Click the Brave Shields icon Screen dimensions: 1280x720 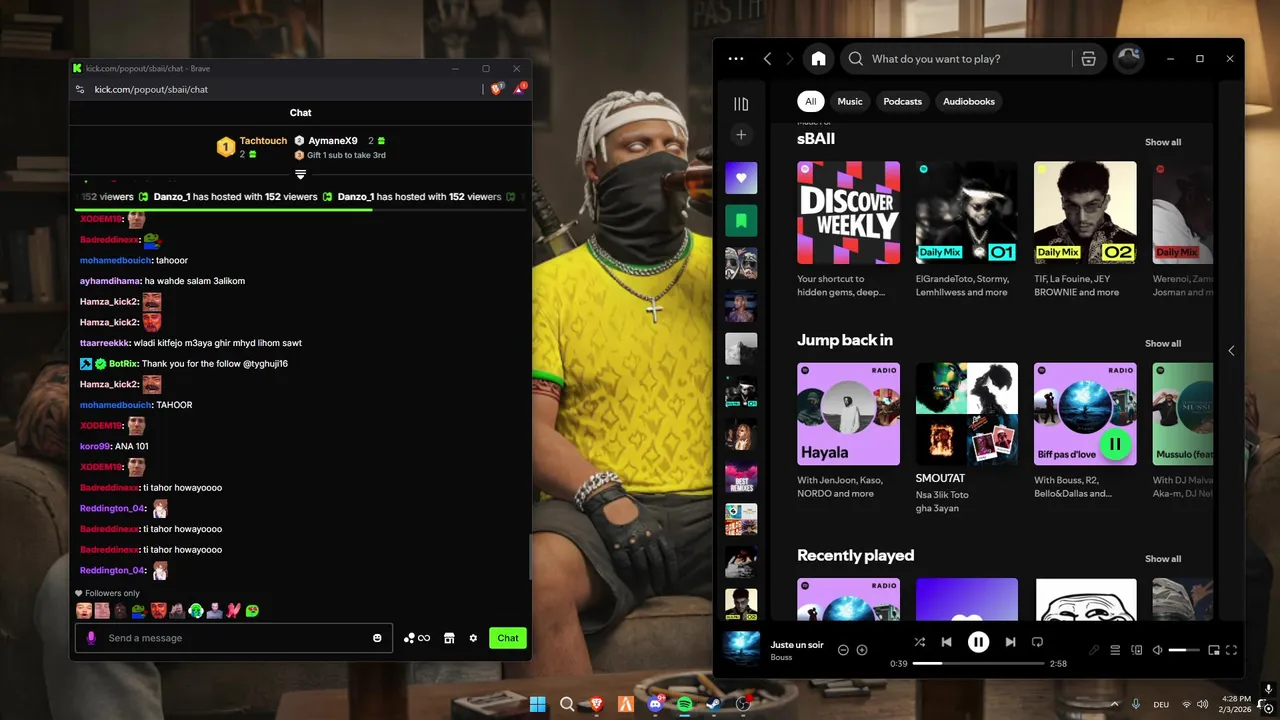(x=496, y=89)
